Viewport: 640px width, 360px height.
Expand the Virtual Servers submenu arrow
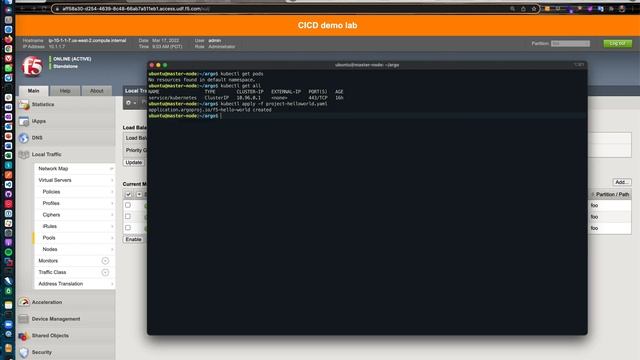coord(112,180)
